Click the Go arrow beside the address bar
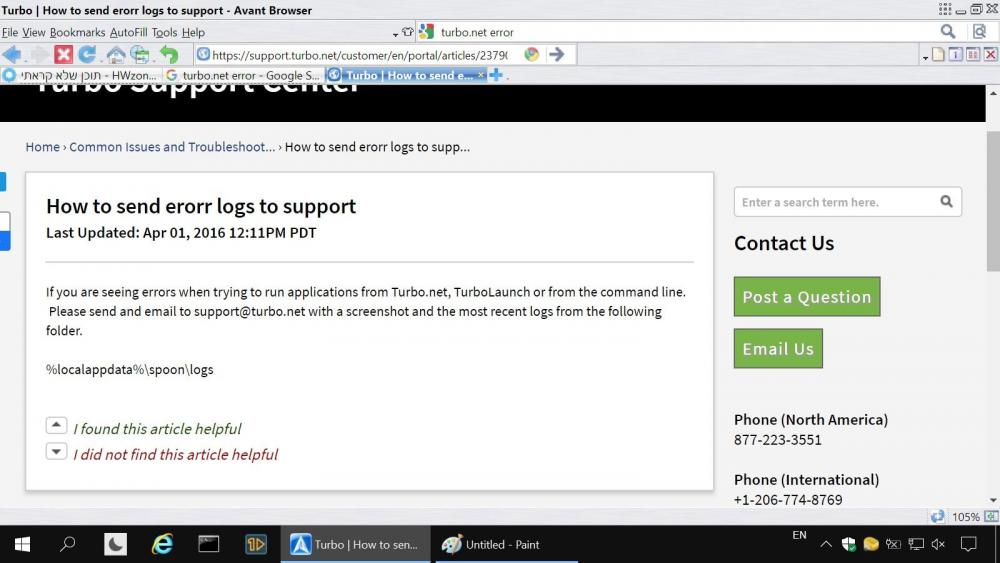 click(x=557, y=55)
